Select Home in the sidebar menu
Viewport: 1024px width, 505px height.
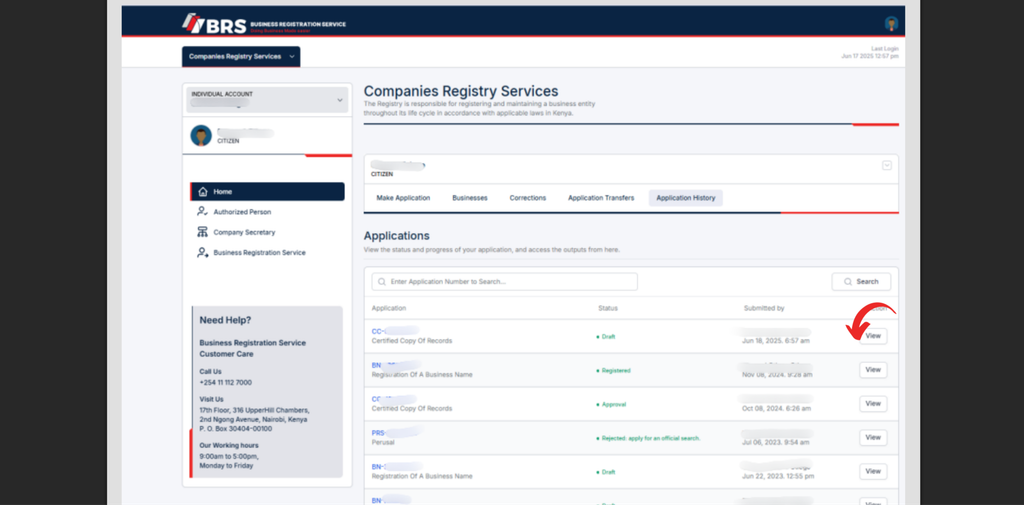pos(267,191)
